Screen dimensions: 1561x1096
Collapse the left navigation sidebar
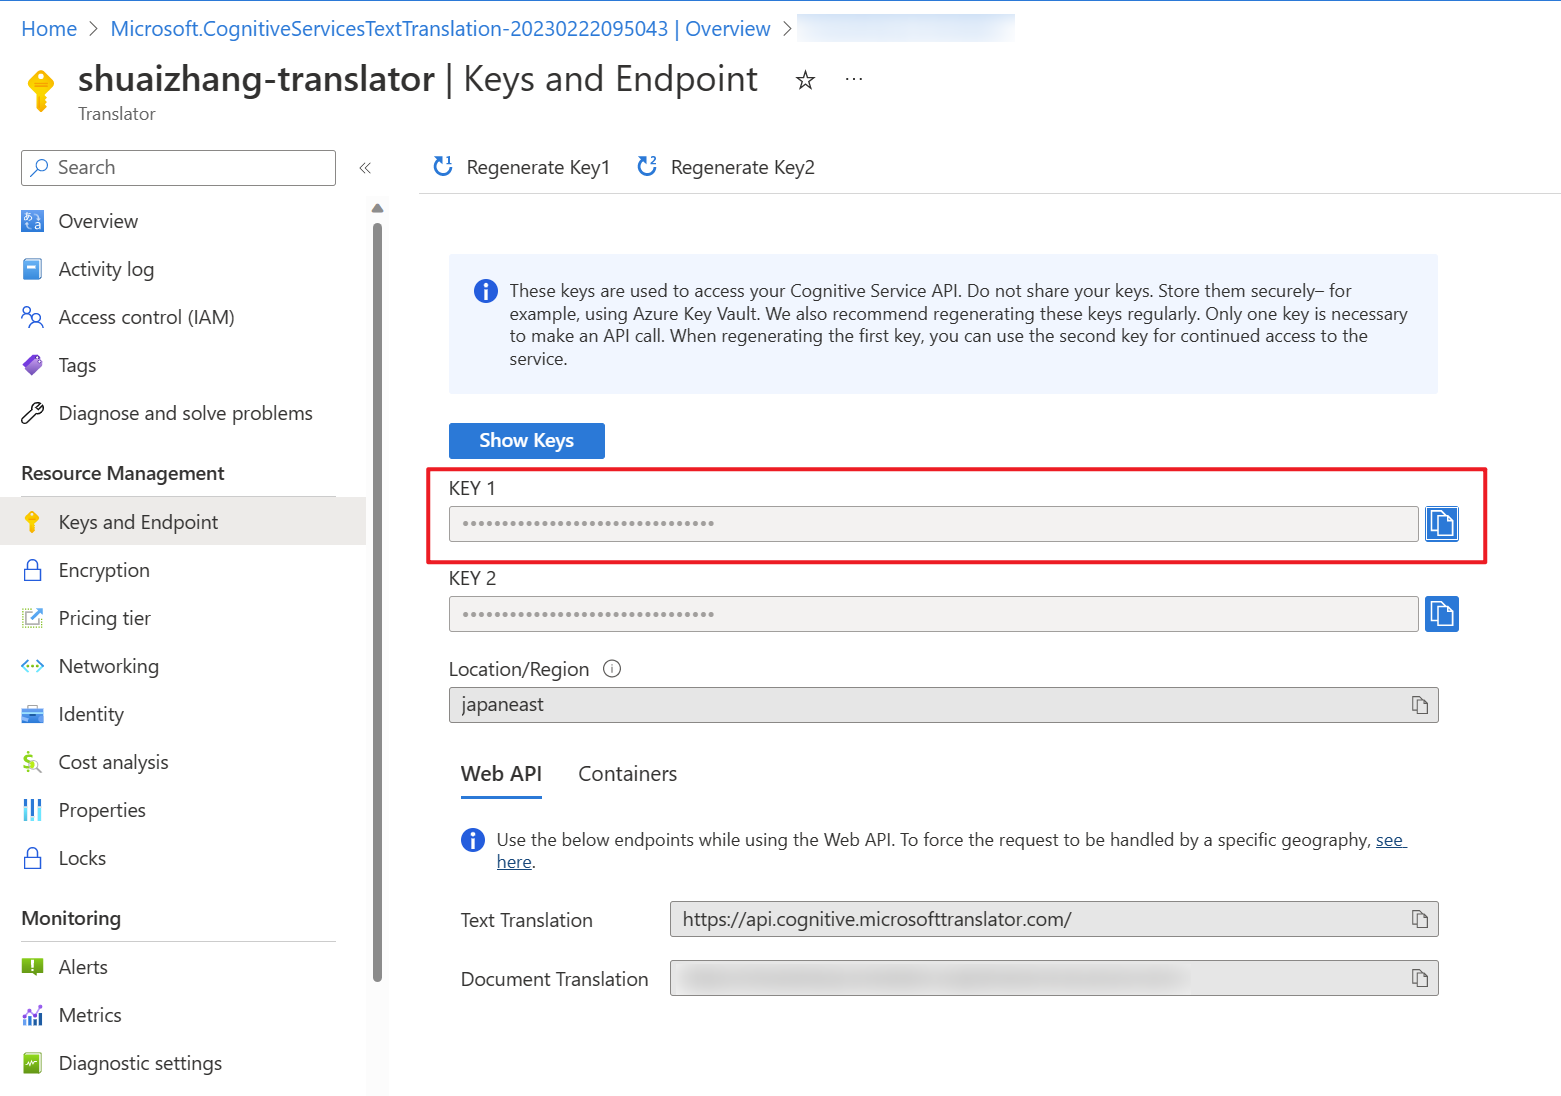[x=366, y=167]
